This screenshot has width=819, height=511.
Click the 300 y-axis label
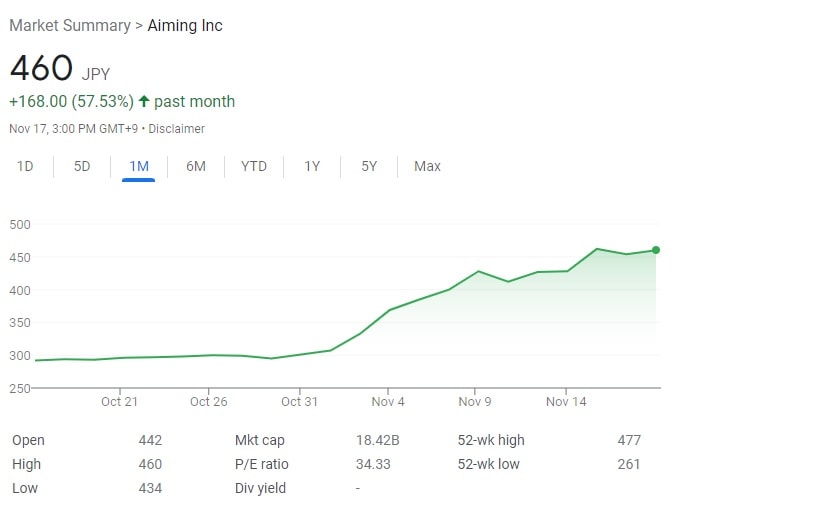tap(20, 356)
